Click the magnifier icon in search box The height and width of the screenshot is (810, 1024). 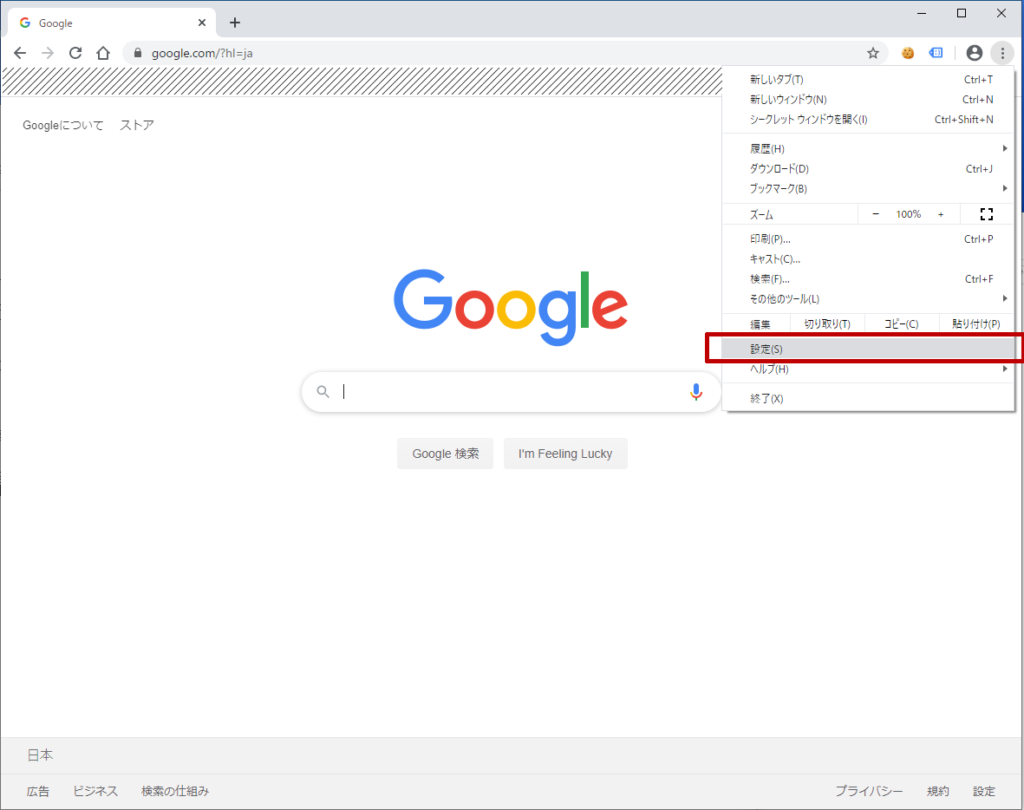point(323,391)
